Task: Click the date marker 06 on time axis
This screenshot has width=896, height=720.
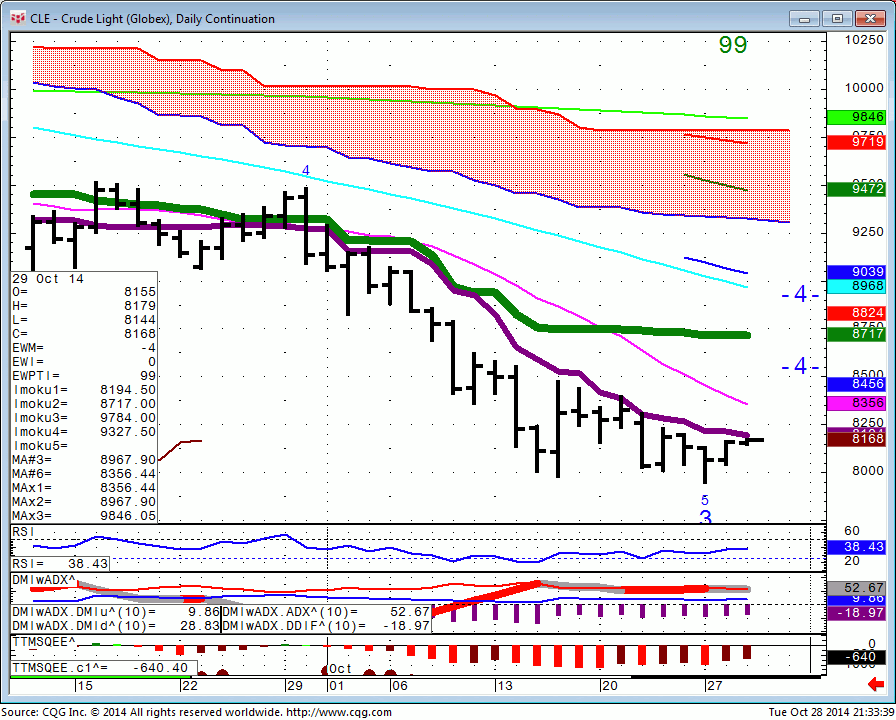Action: coord(399,686)
